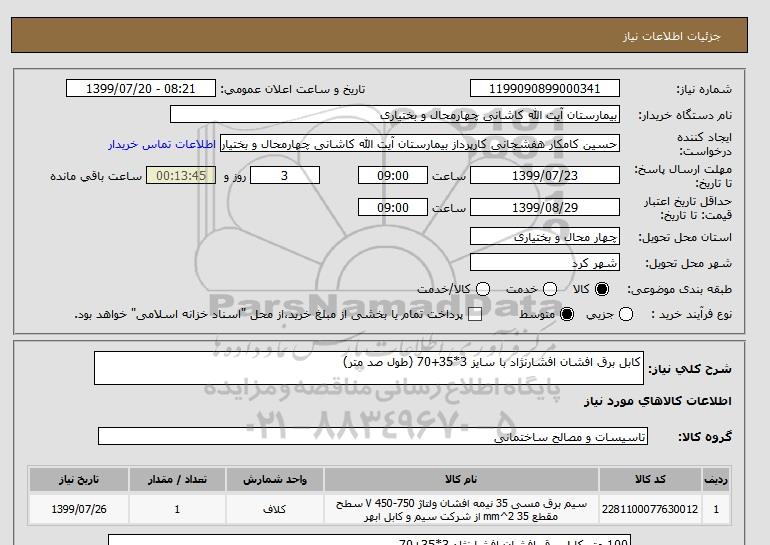Click quantity cell showing 1
Viewport: 770px width, 545px height.
(x=177, y=509)
